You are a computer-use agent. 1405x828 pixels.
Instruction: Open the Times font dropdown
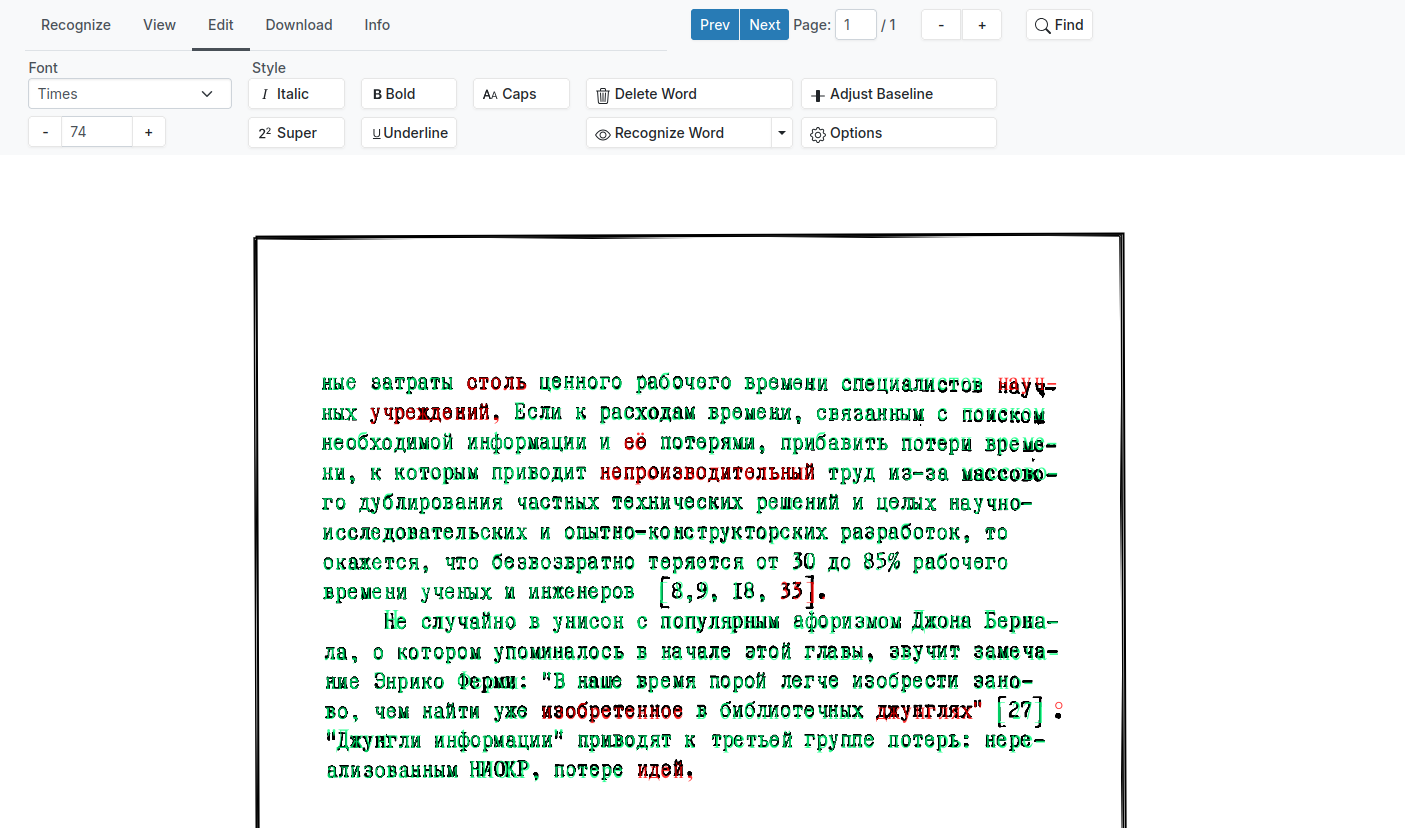tap(130, 94)
